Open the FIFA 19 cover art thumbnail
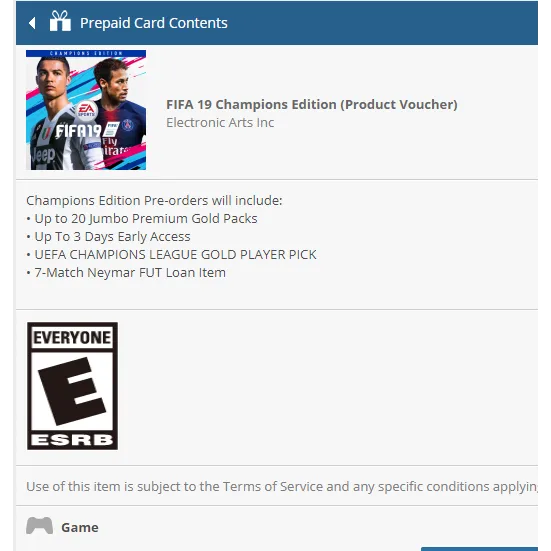This screenshot has width=551, height=551. (x=86, y=110)
